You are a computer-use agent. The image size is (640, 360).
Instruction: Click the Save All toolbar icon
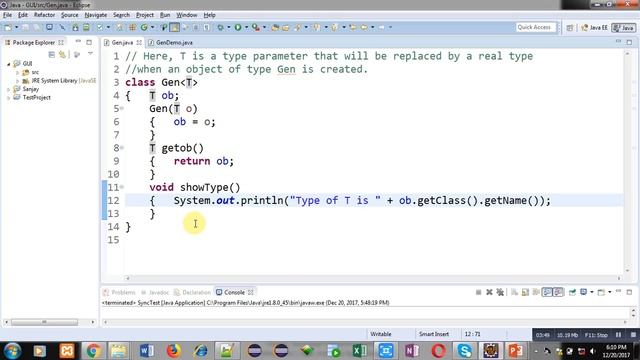(x=37, y=27)
